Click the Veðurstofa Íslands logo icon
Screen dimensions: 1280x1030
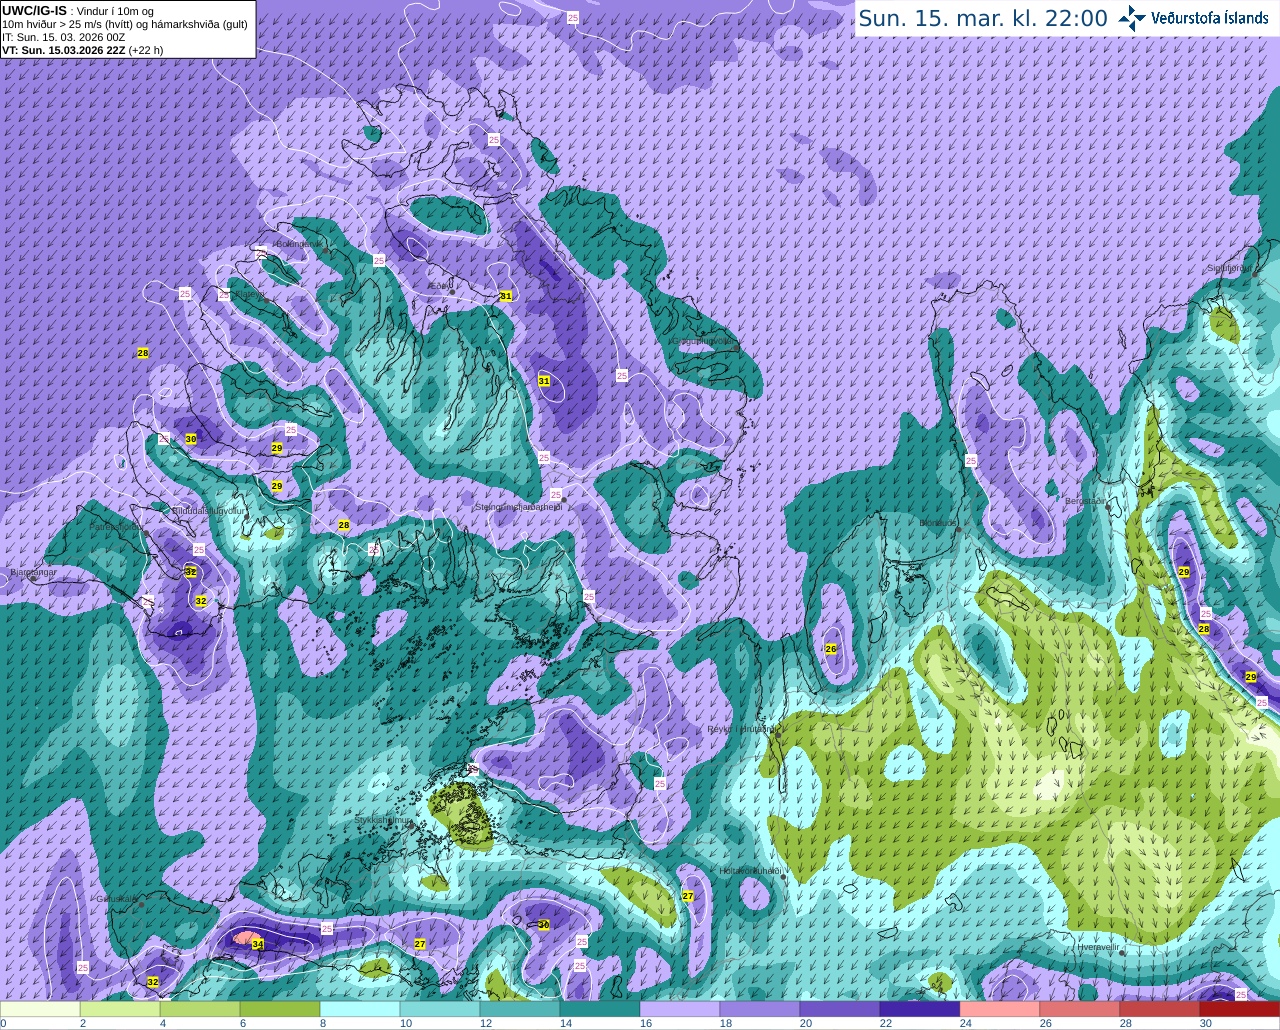1131,18
